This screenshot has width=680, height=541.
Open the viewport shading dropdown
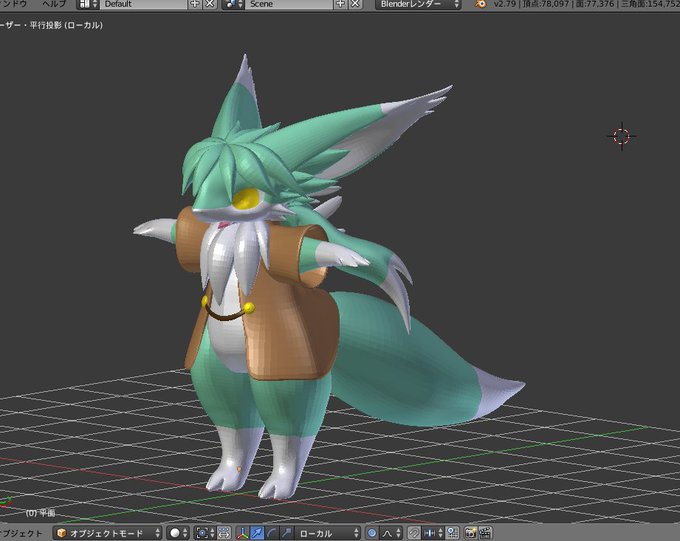coord(178,533)
